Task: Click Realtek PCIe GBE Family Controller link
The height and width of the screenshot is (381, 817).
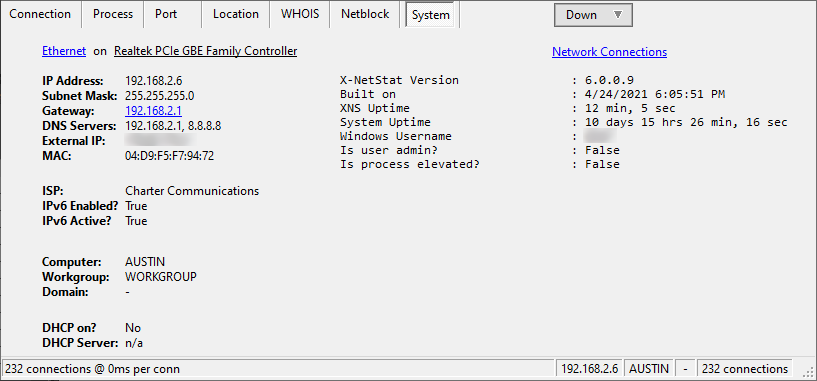Action: 206,51
